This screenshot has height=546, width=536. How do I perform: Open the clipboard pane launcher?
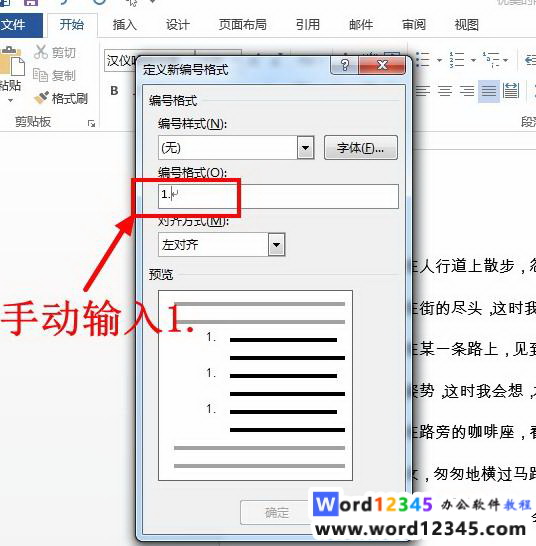click(92, 123)
